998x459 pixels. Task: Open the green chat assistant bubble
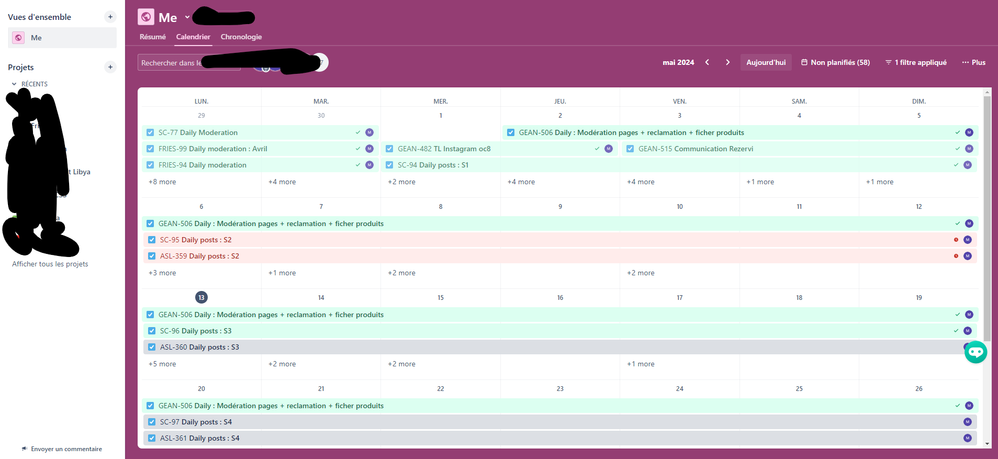click(x=975, y=352)
